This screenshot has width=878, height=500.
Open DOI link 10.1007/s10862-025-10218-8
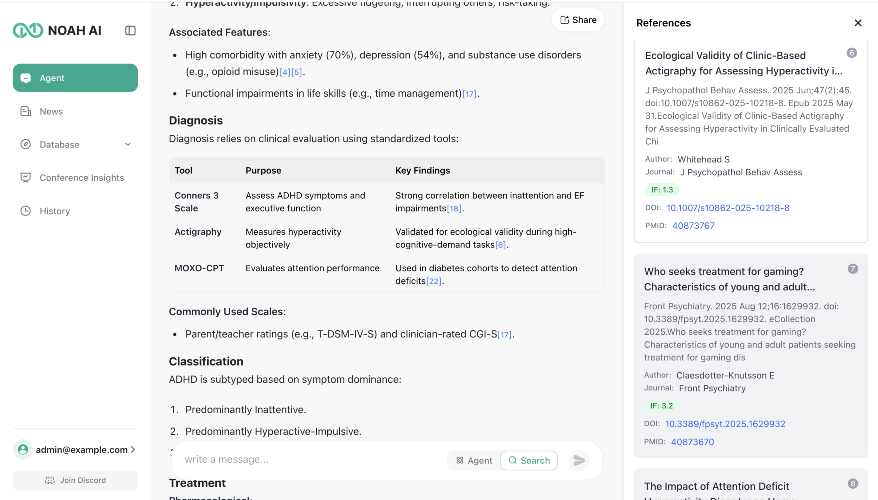pos(728,208)
